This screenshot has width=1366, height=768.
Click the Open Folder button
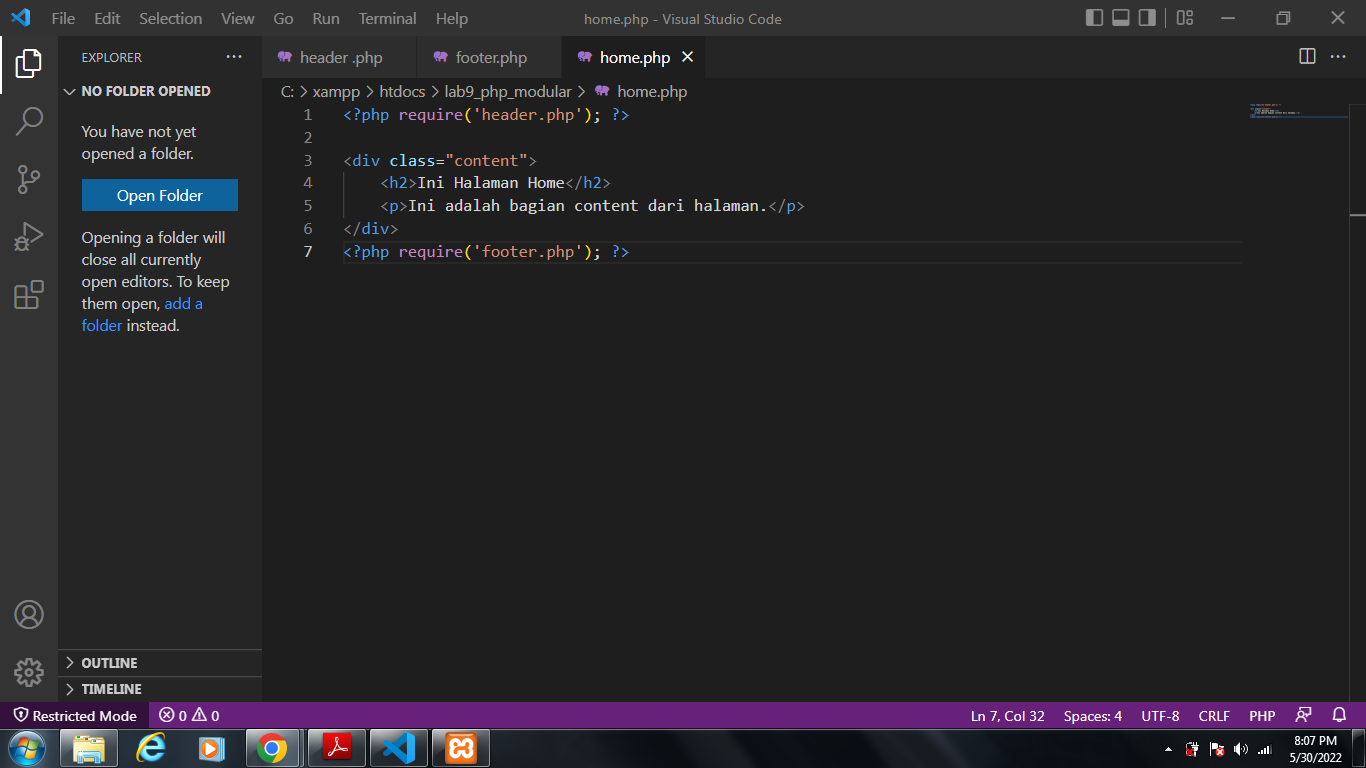pos(159,195)
